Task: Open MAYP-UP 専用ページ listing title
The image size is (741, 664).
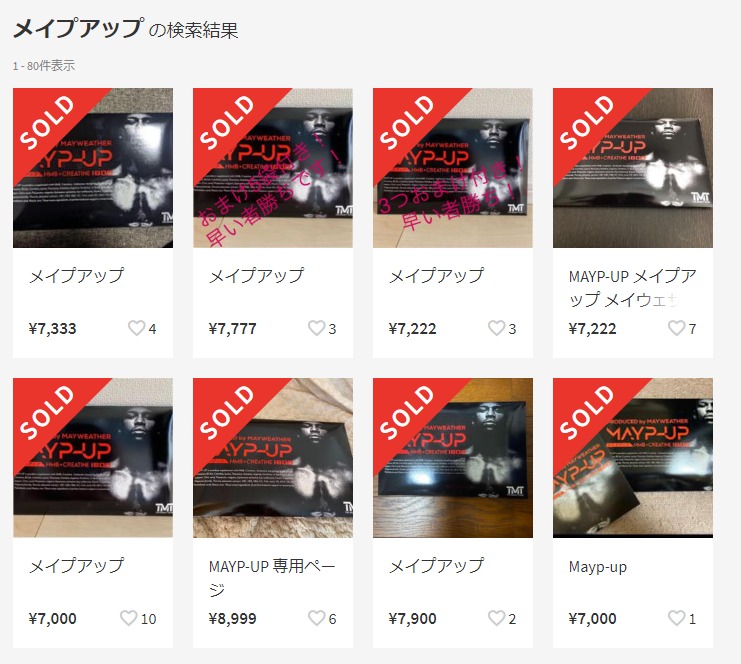Action: [272, 578]
